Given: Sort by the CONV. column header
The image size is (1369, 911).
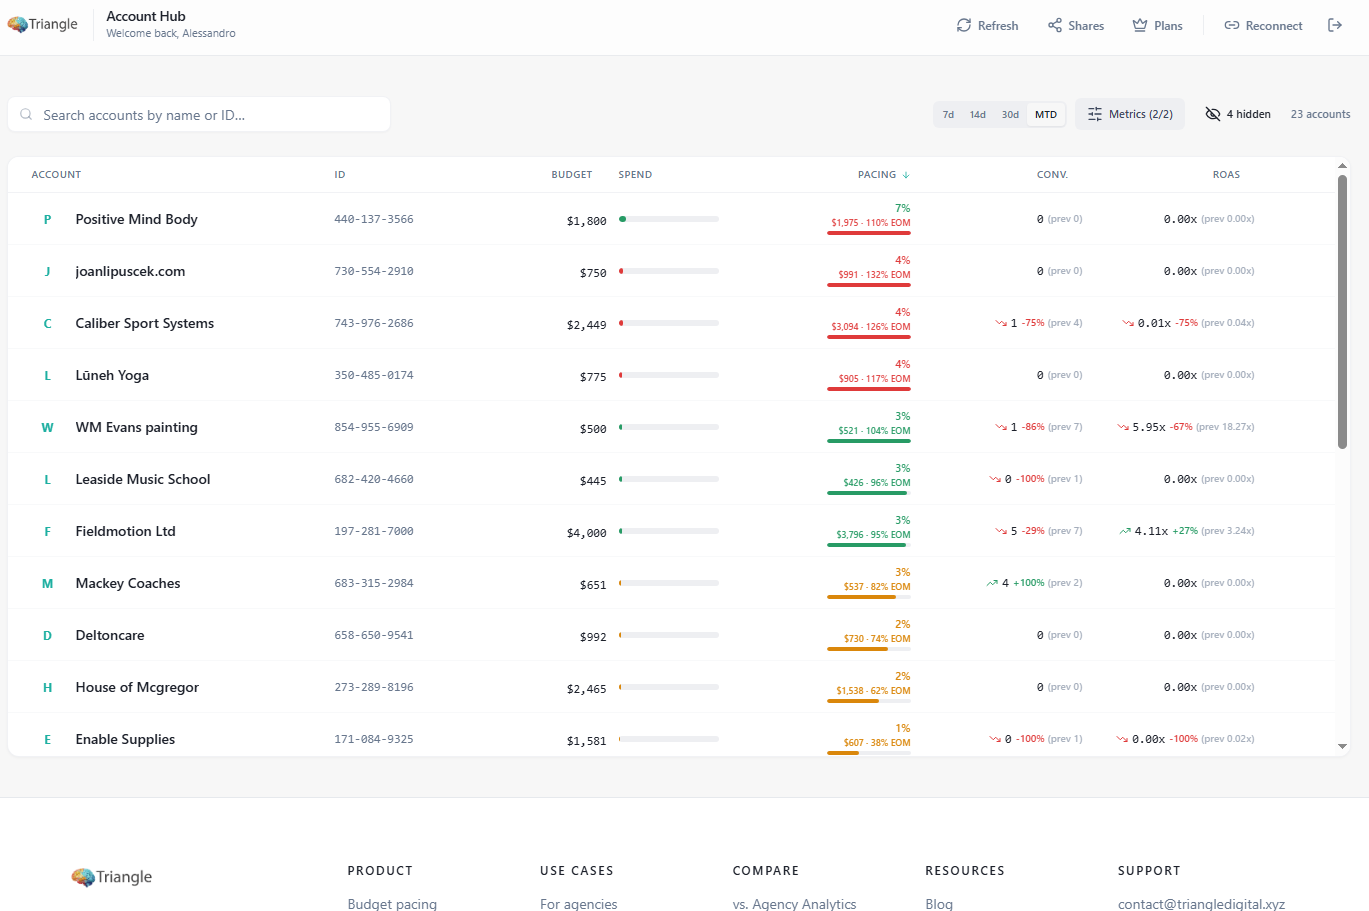Looking at the screenshot, I should coord(1052,175).
